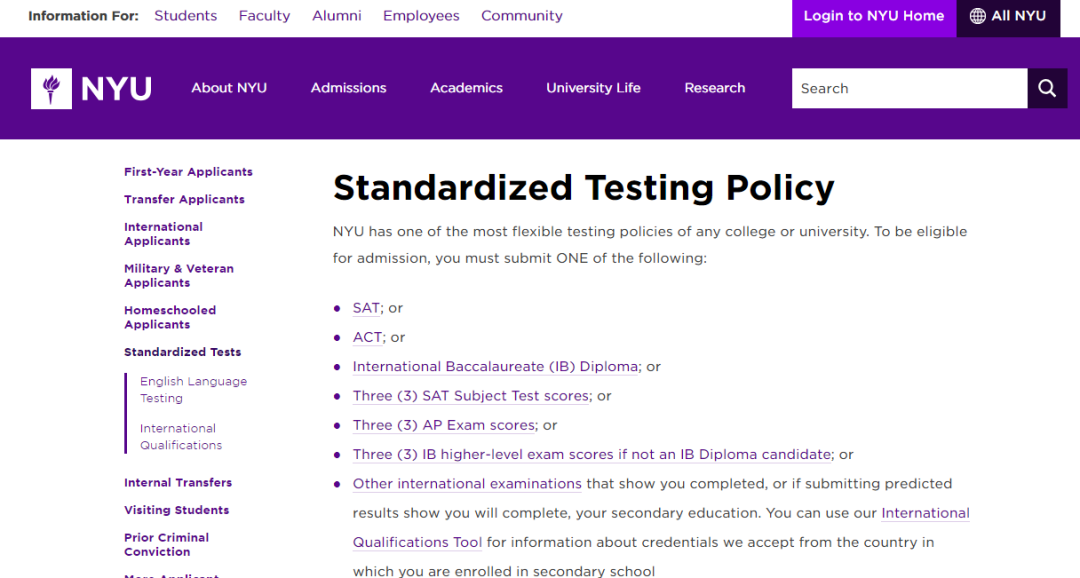Viewport: 1080px width, 578px height.
Task: Open the All NYU globe menu
Action: 1008,16
